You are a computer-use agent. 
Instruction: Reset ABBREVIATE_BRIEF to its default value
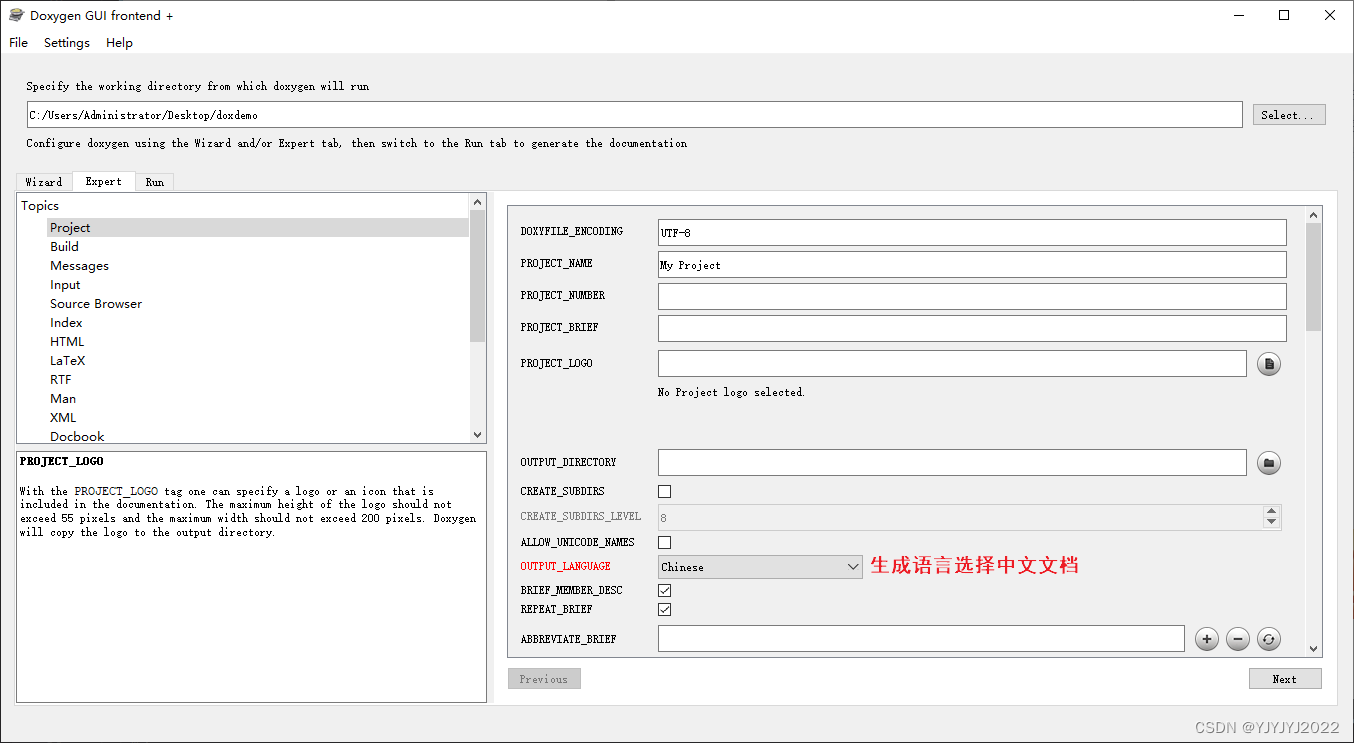point(1268,638)
